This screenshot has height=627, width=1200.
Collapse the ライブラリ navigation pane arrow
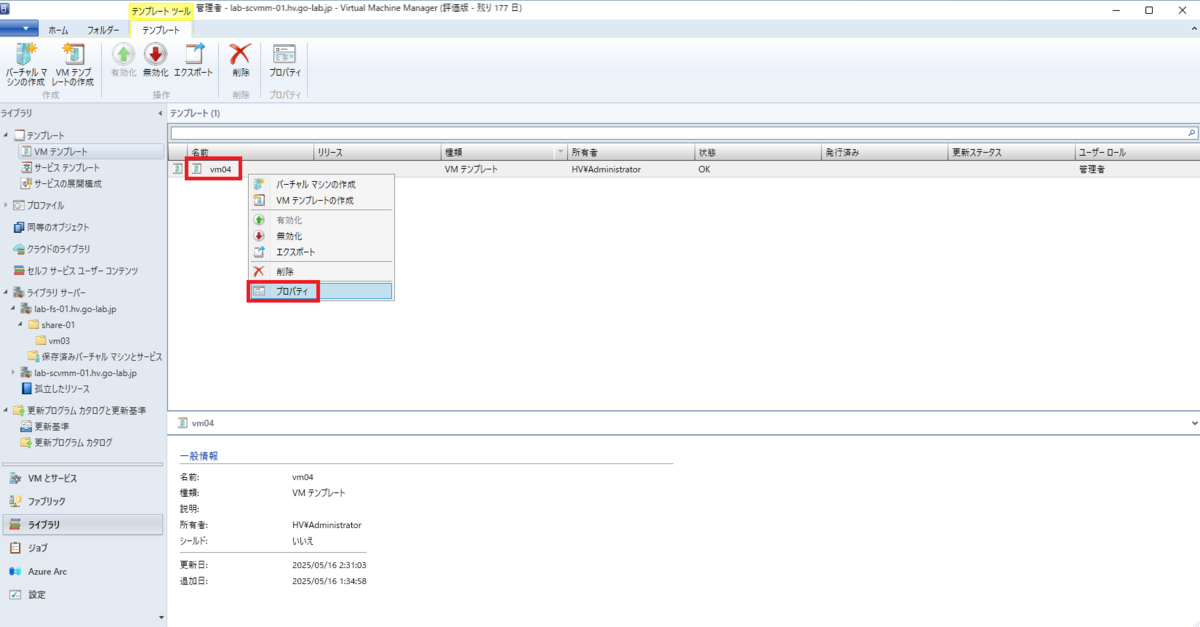click(x=161, y=113)
